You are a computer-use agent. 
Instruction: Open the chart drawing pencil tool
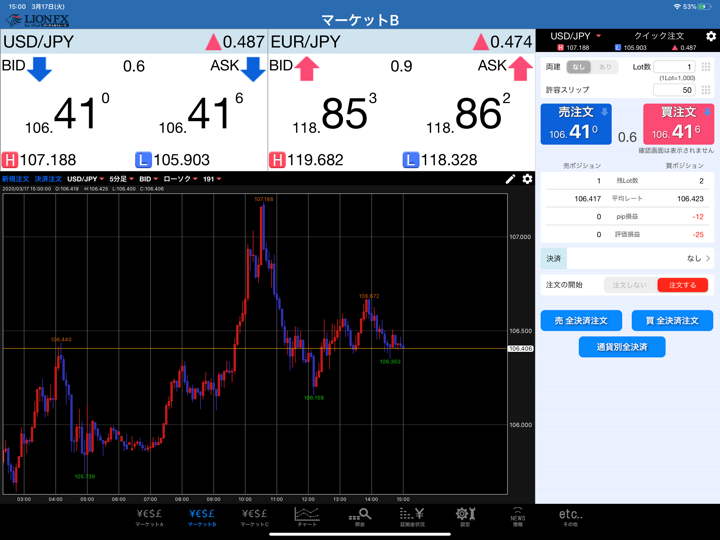point(510,179)
